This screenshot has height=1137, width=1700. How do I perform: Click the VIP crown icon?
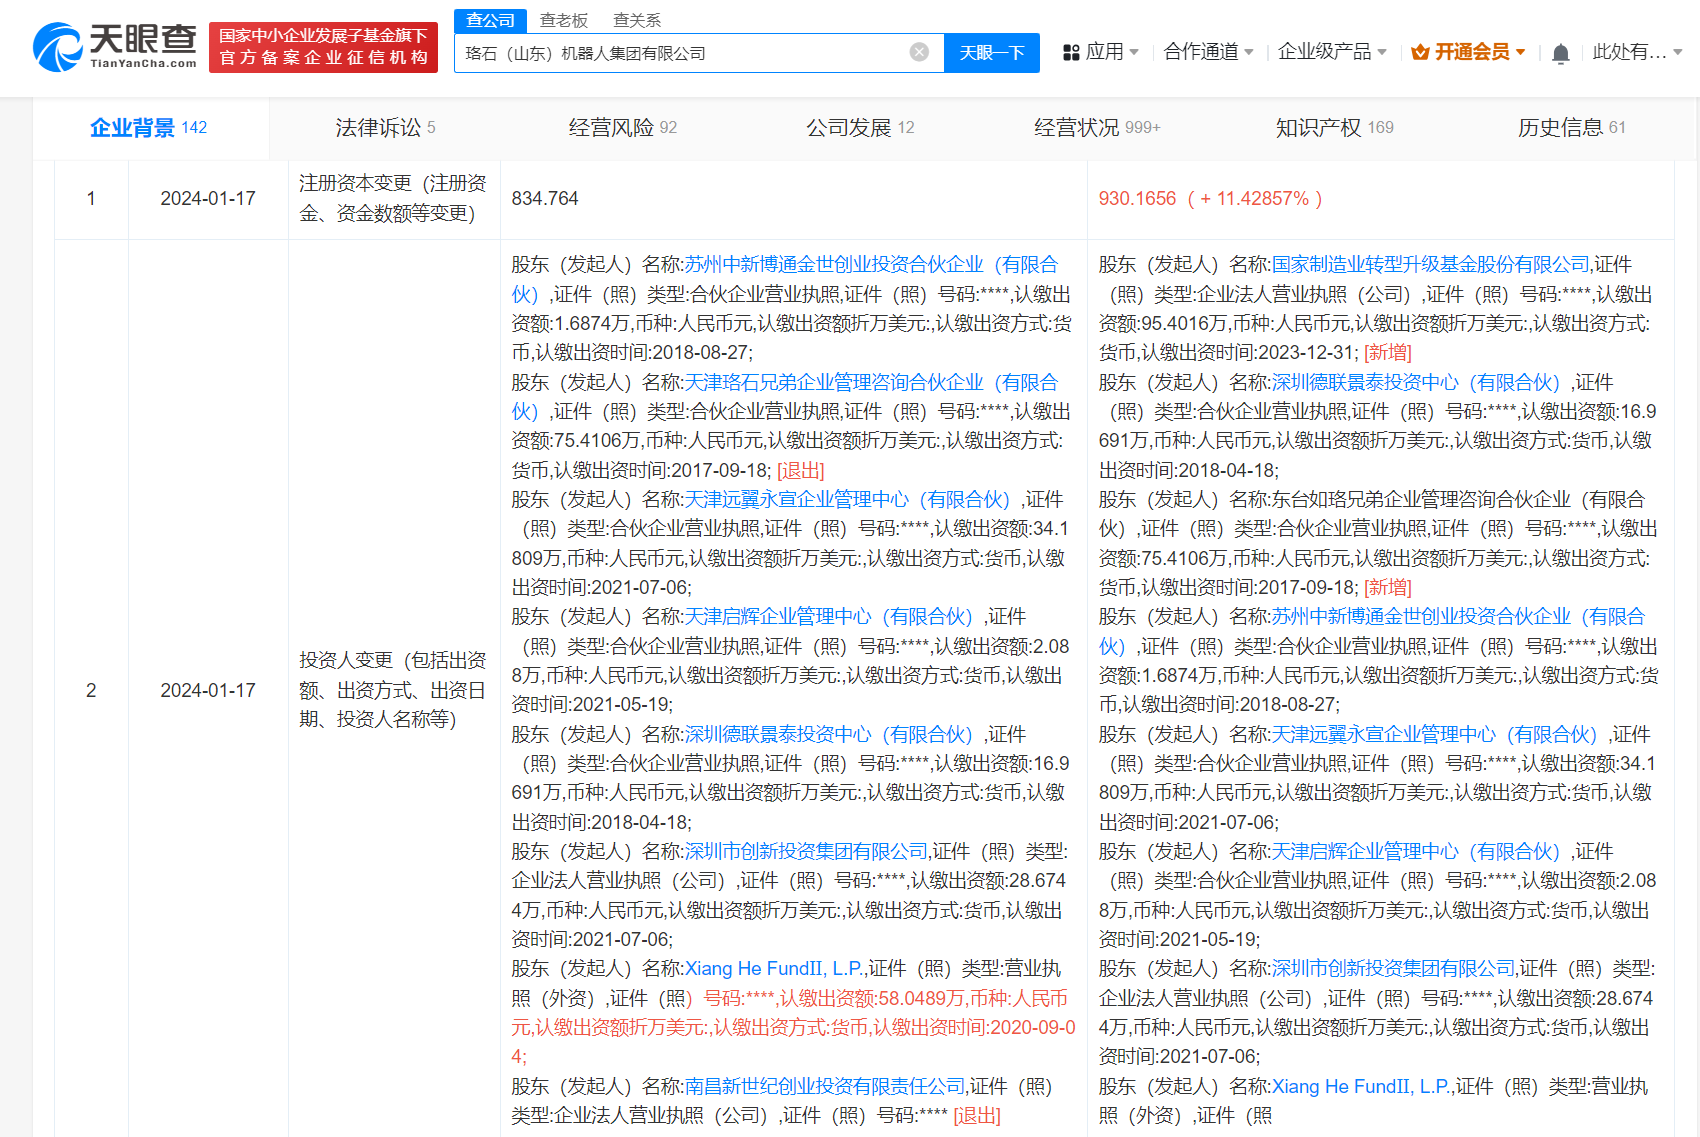tap(1420, 52)
